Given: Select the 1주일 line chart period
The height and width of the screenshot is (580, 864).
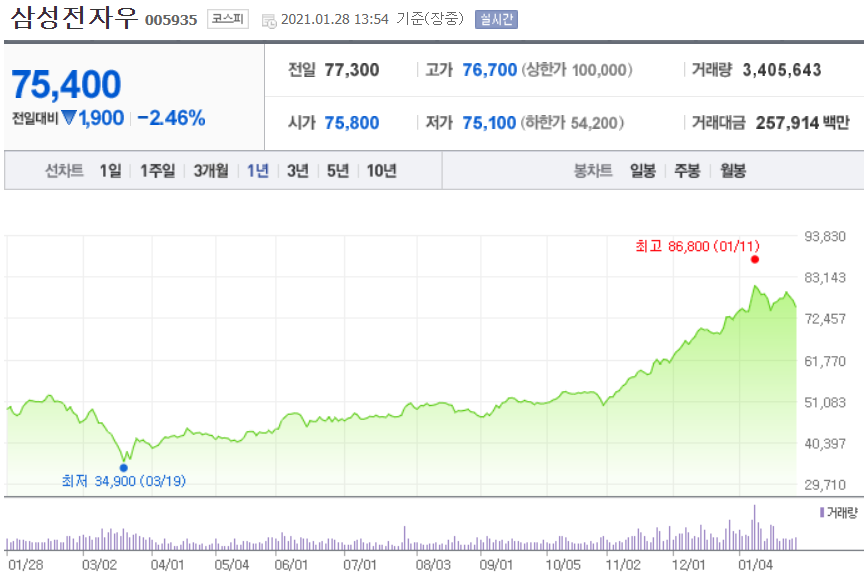Looking at the screenshot, I should click(158, 171).
